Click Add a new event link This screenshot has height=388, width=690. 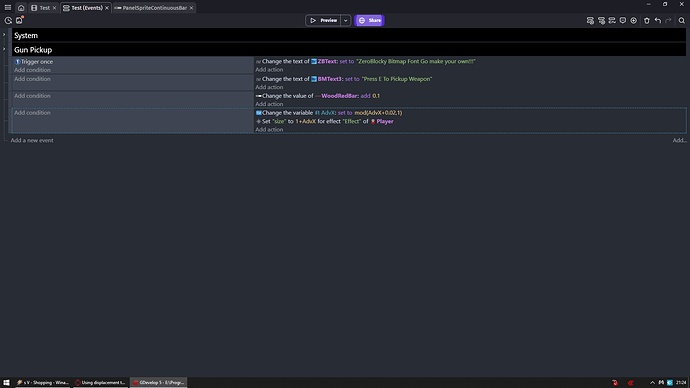(x=32, y=140)
